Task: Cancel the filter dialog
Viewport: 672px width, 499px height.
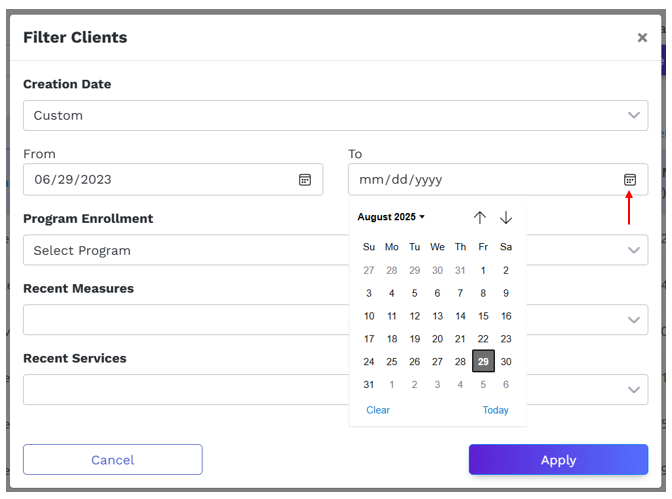Action: pos(113,460)
